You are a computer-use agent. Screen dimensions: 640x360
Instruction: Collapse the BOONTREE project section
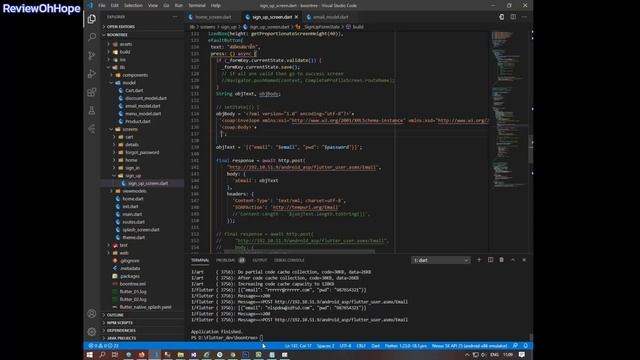click(117, 35)
